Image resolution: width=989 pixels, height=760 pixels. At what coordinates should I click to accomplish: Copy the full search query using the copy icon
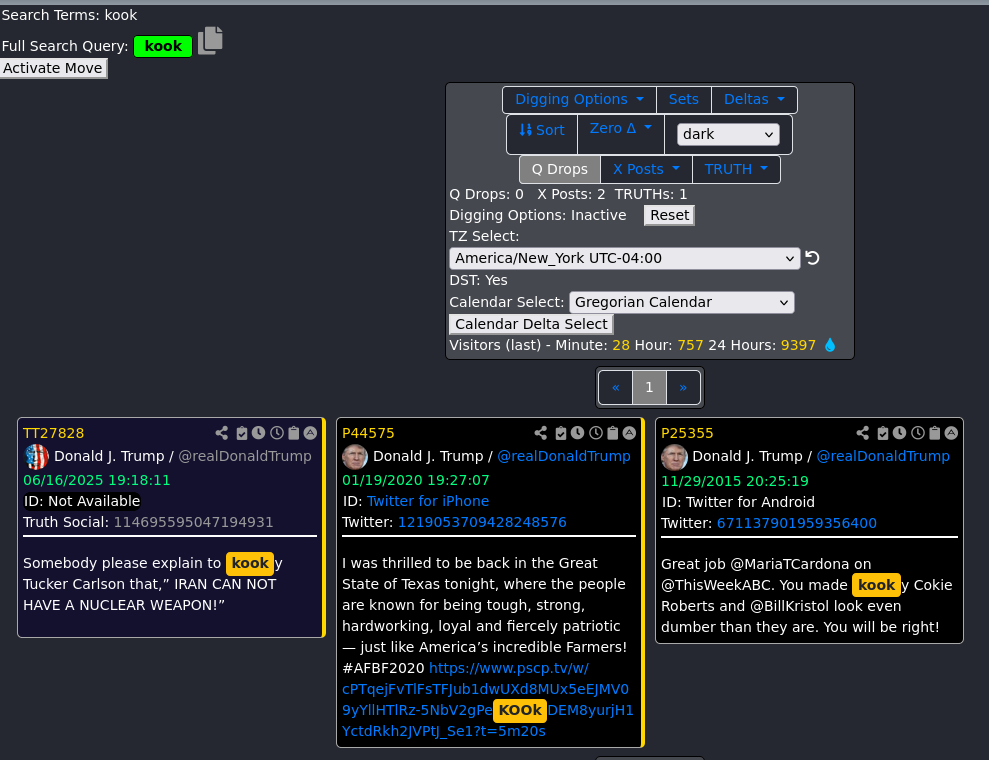[211, 41]
